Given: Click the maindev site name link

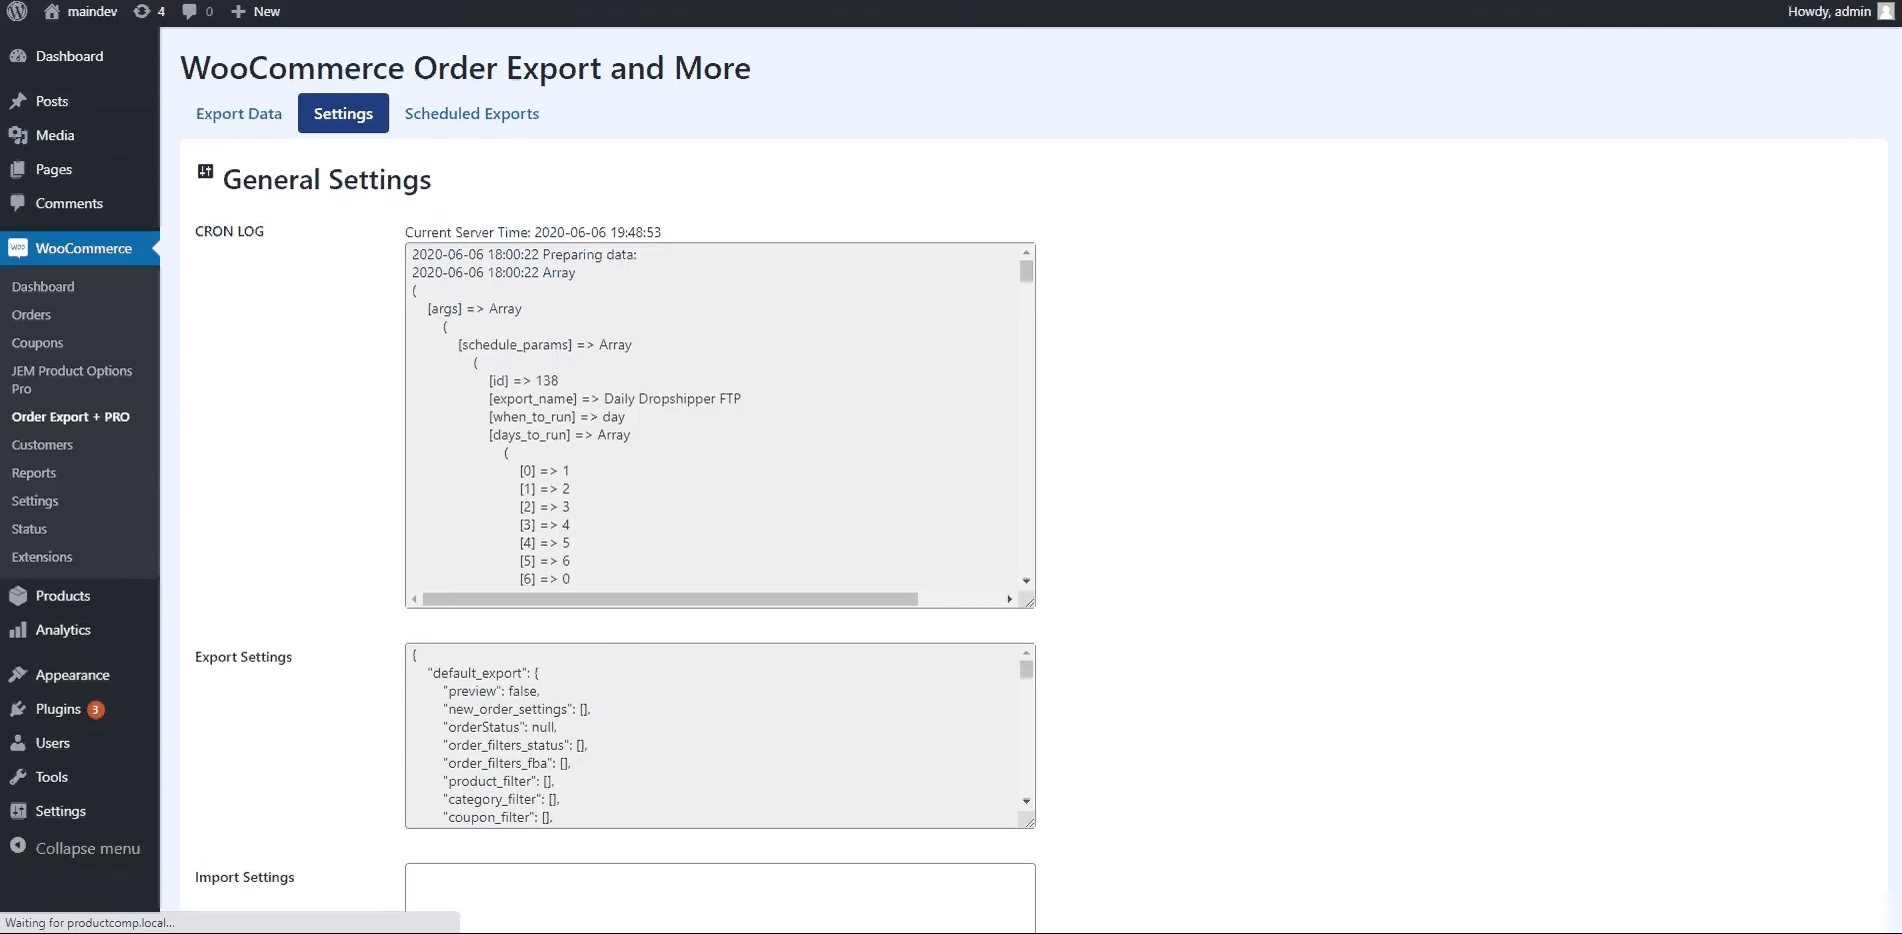Looking at the screenshot, I should (92, 11).
